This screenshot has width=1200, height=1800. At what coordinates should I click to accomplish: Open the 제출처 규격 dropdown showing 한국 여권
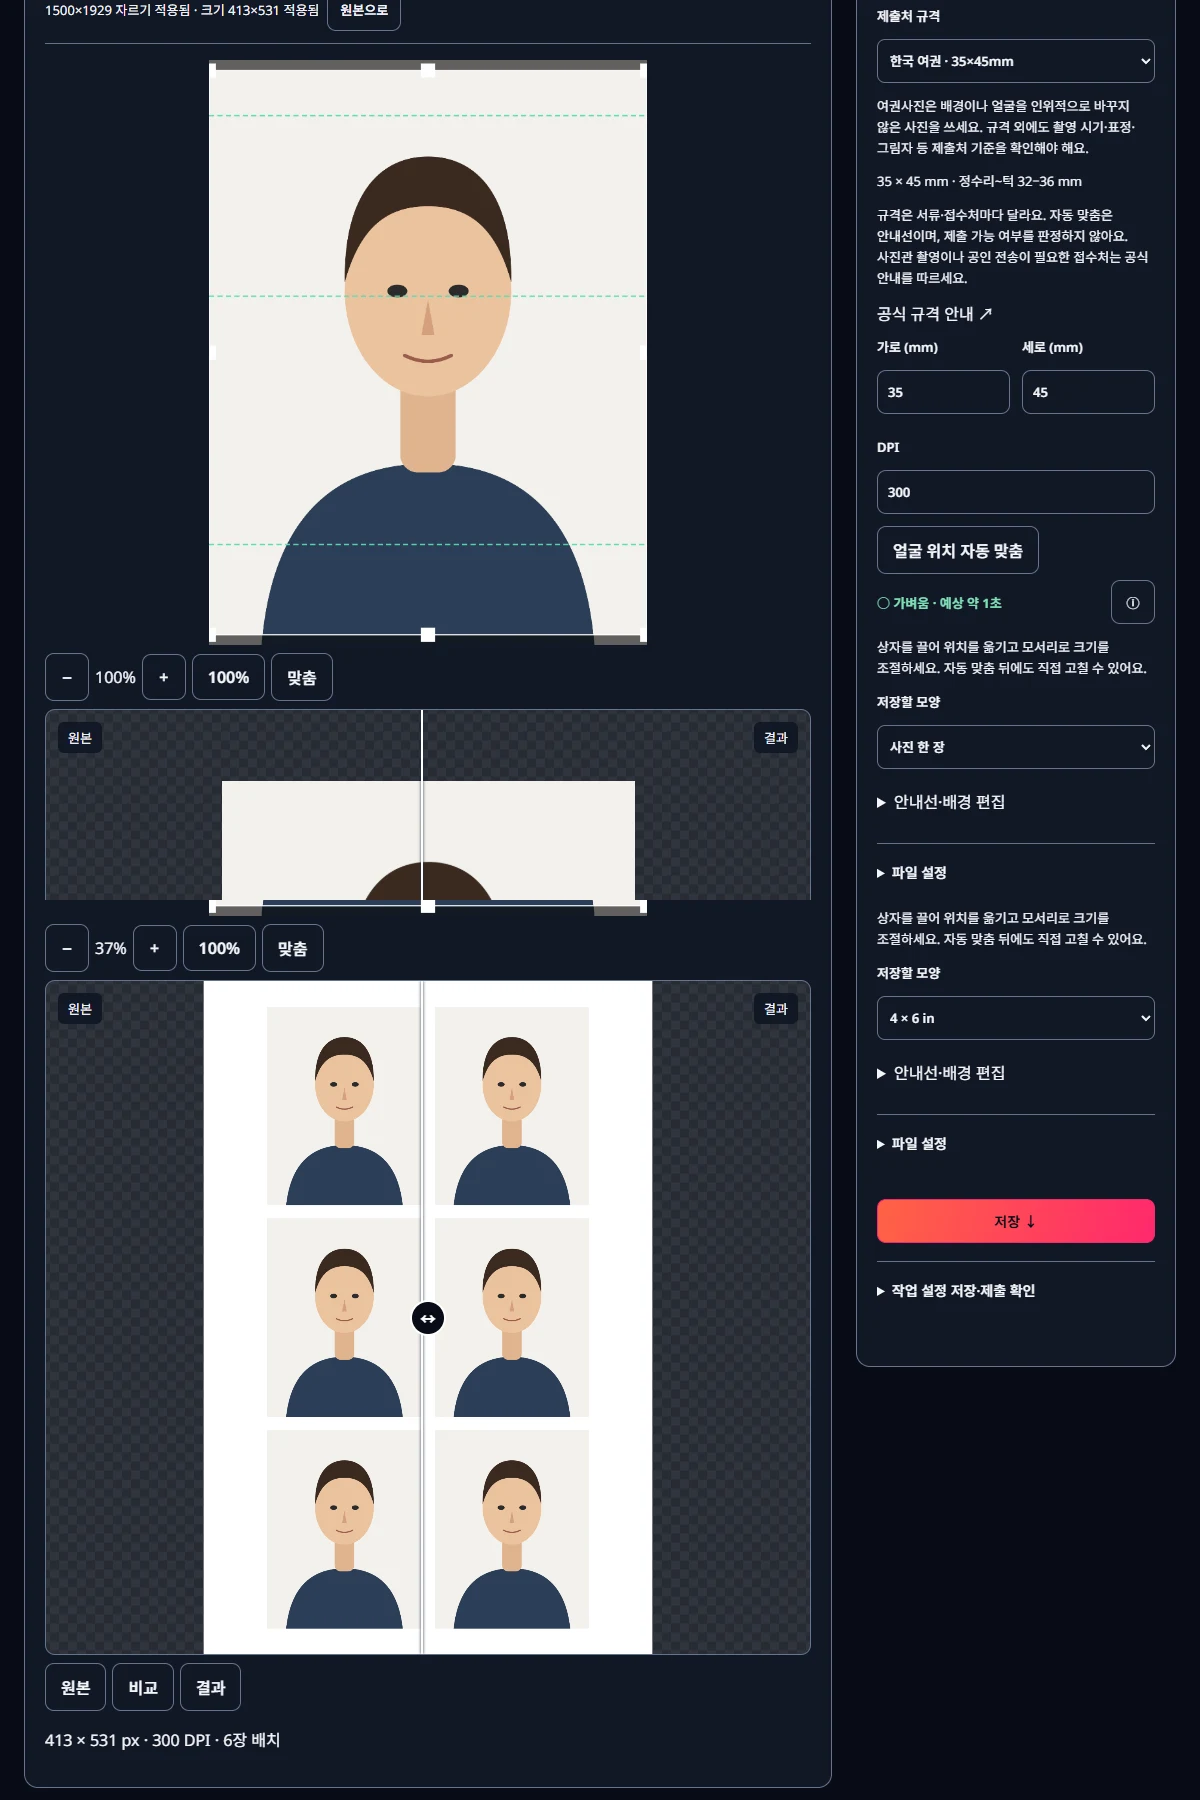(x=1015, y=61)
